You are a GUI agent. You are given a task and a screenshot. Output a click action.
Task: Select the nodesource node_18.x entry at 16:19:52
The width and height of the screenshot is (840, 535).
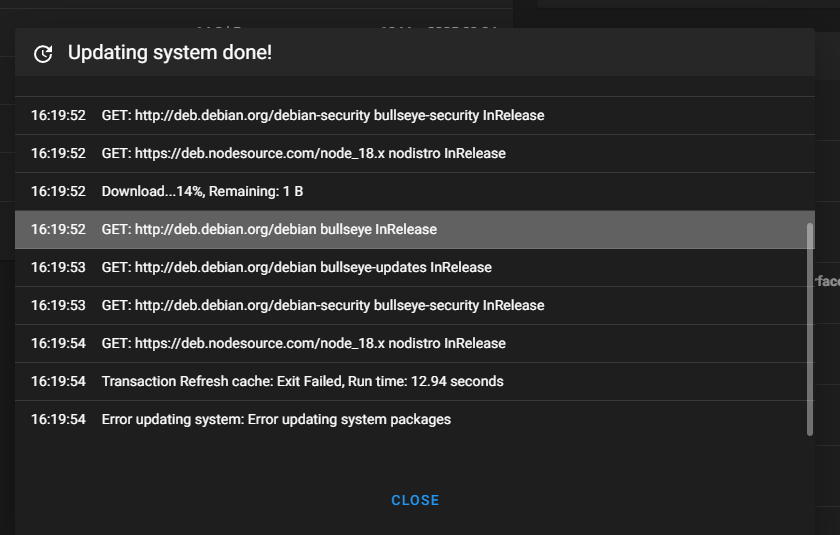pyautogui.click(x=415, y=153)
